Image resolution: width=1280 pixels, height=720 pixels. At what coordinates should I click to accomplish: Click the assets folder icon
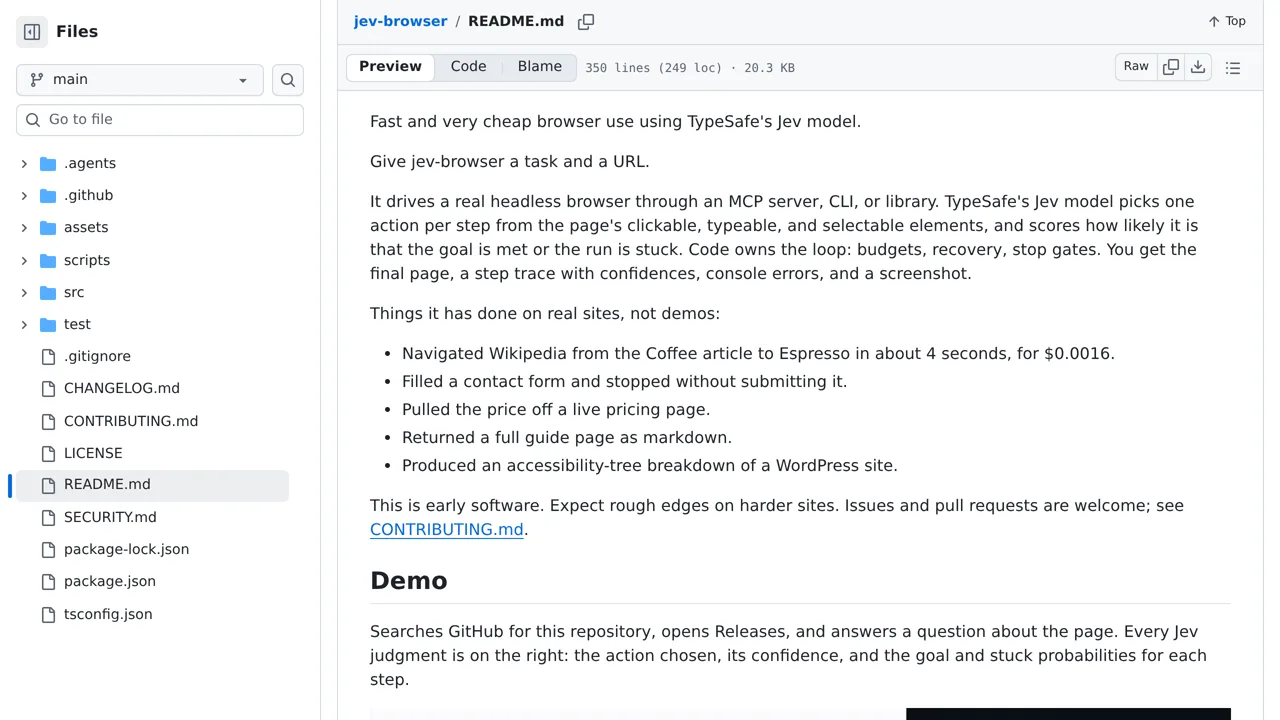point(48,228)
